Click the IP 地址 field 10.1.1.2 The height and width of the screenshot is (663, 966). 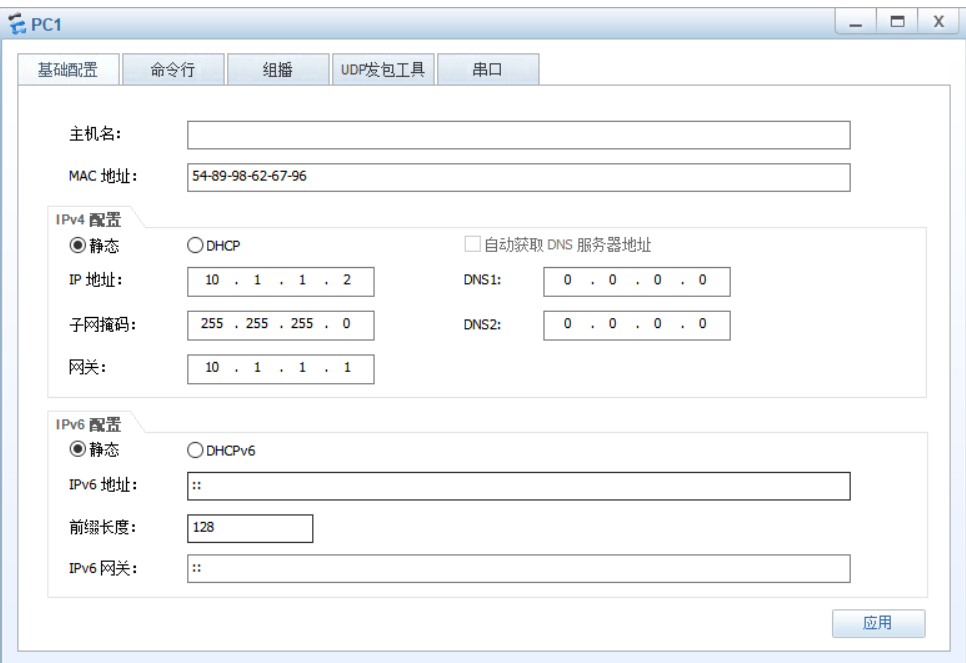[x=281, y=281]
